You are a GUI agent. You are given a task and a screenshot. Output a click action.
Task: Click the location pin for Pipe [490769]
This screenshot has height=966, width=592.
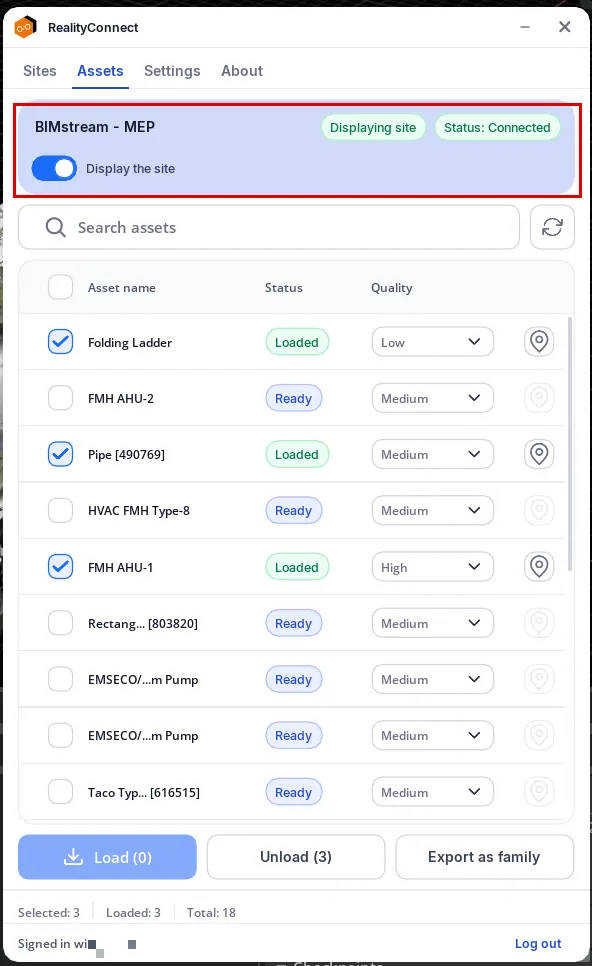tap(539, 454)
